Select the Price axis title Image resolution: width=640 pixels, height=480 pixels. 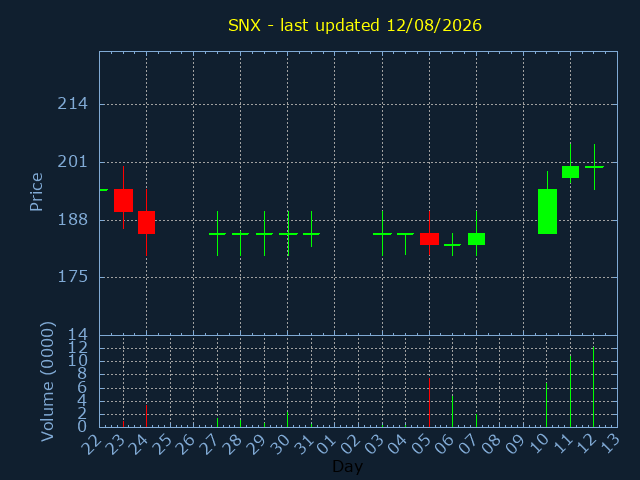[x=36, y=192]
